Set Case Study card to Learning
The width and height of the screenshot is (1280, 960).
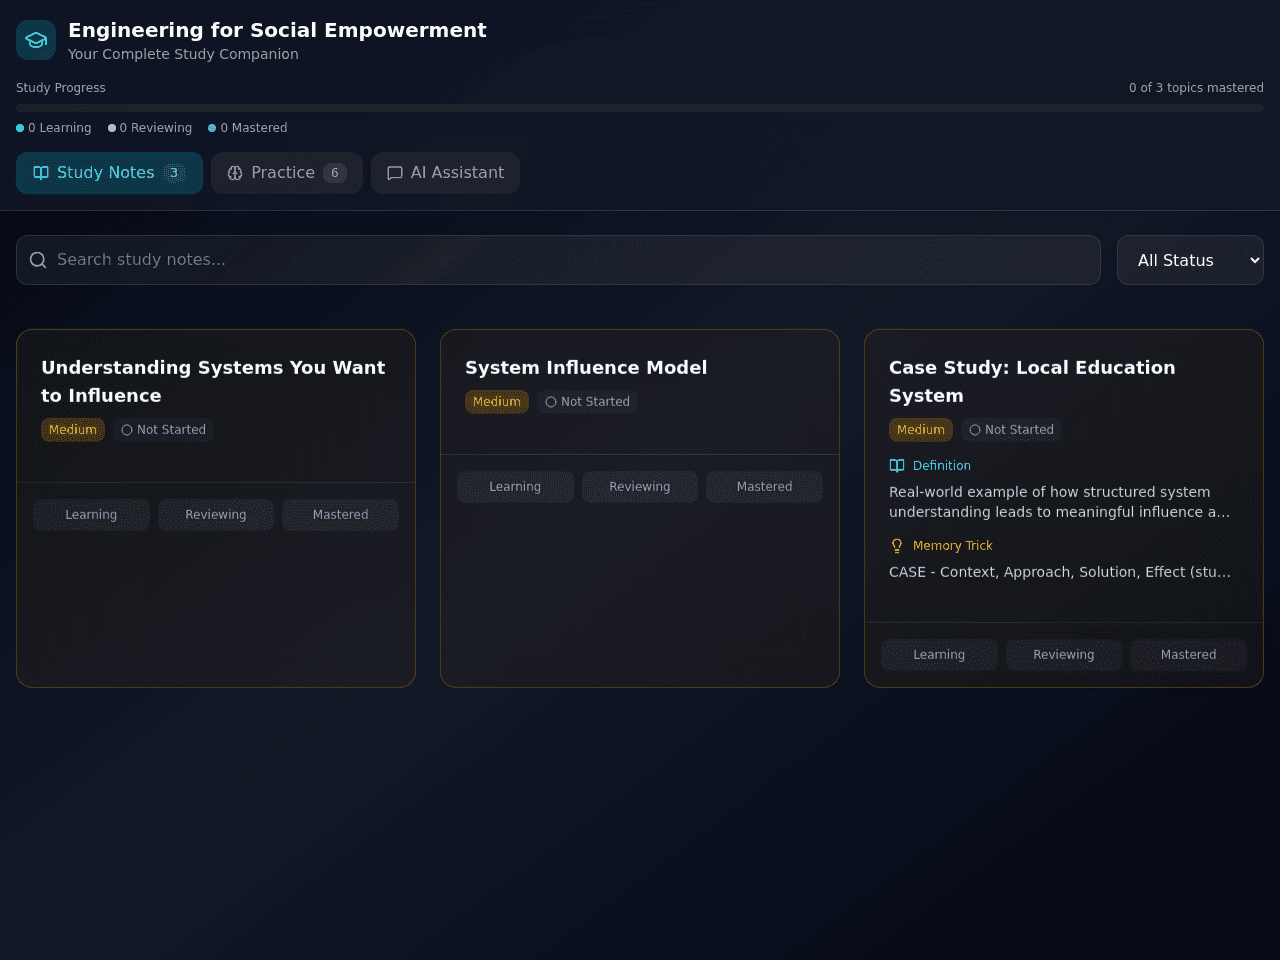939,655
